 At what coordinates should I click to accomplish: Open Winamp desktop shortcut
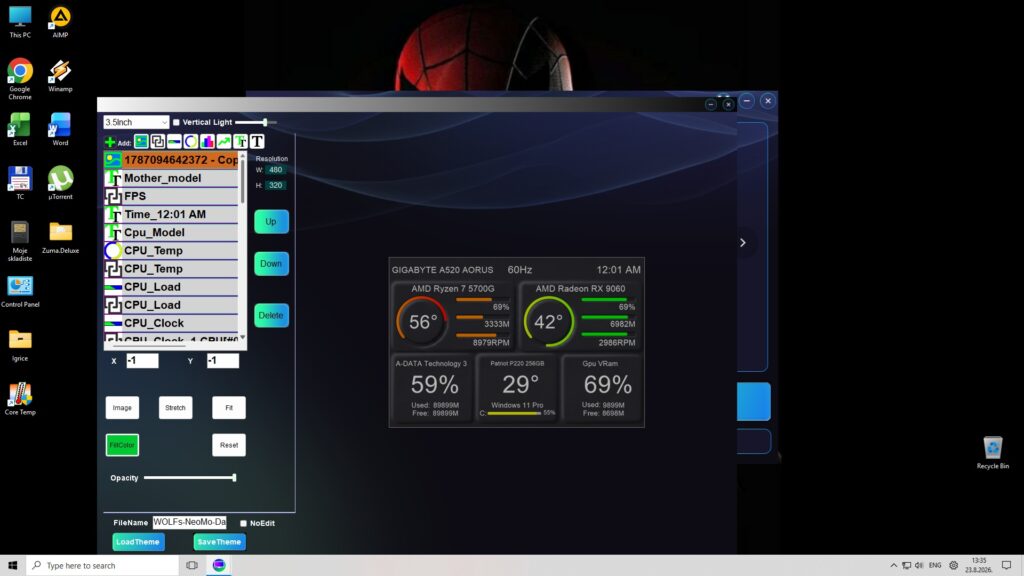(x=60, y=76)
